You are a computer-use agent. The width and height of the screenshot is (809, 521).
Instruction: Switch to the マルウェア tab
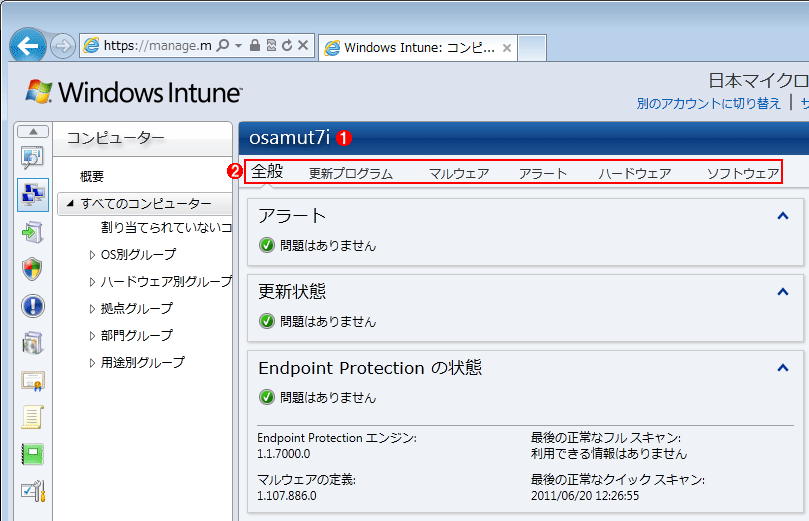click(x=459, y=174)
